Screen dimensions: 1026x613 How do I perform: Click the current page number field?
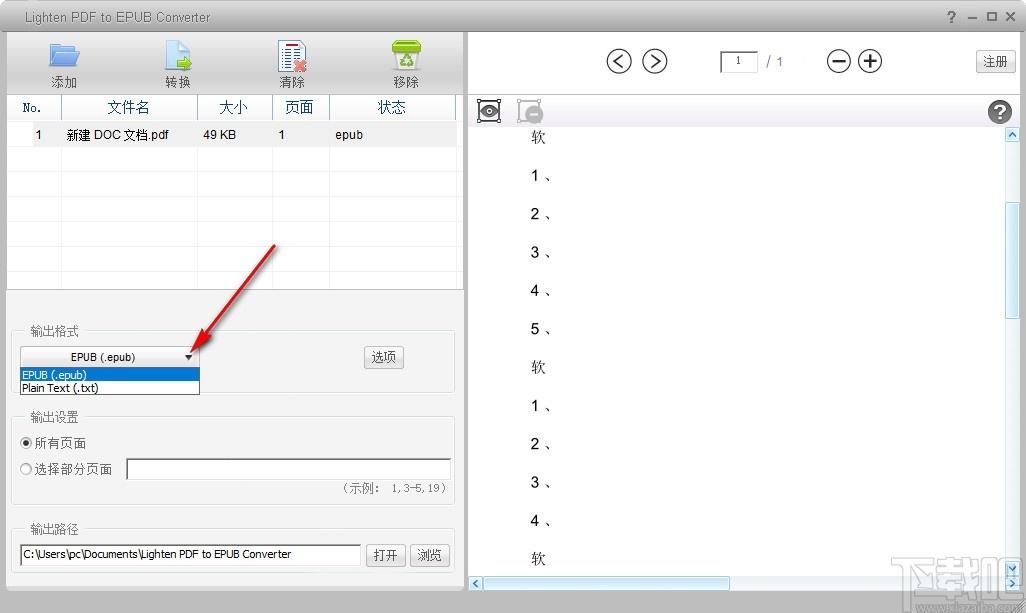coord(739,61)
